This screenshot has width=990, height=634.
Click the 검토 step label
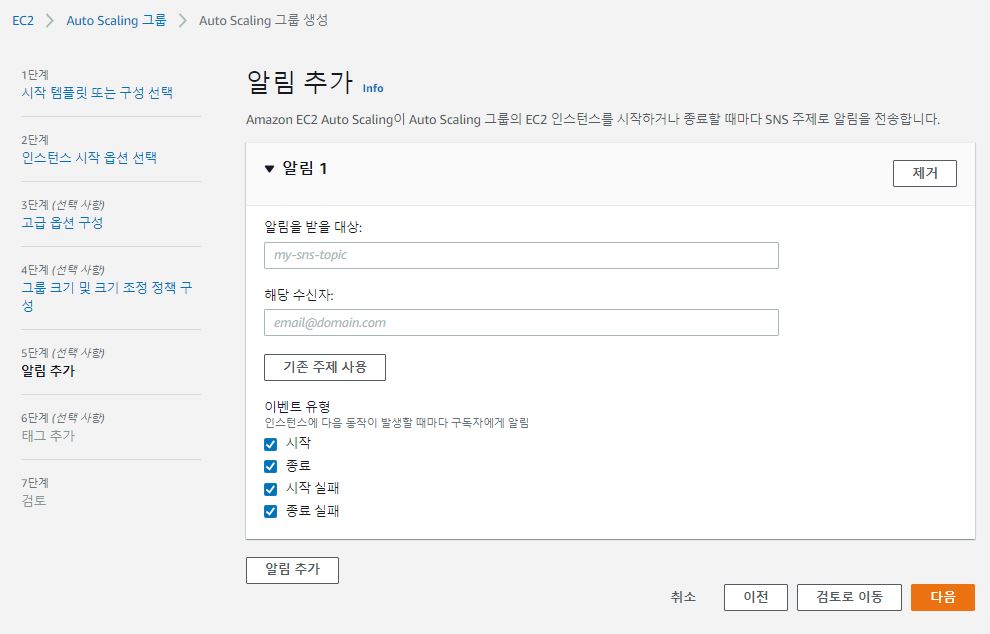point(34,501)
